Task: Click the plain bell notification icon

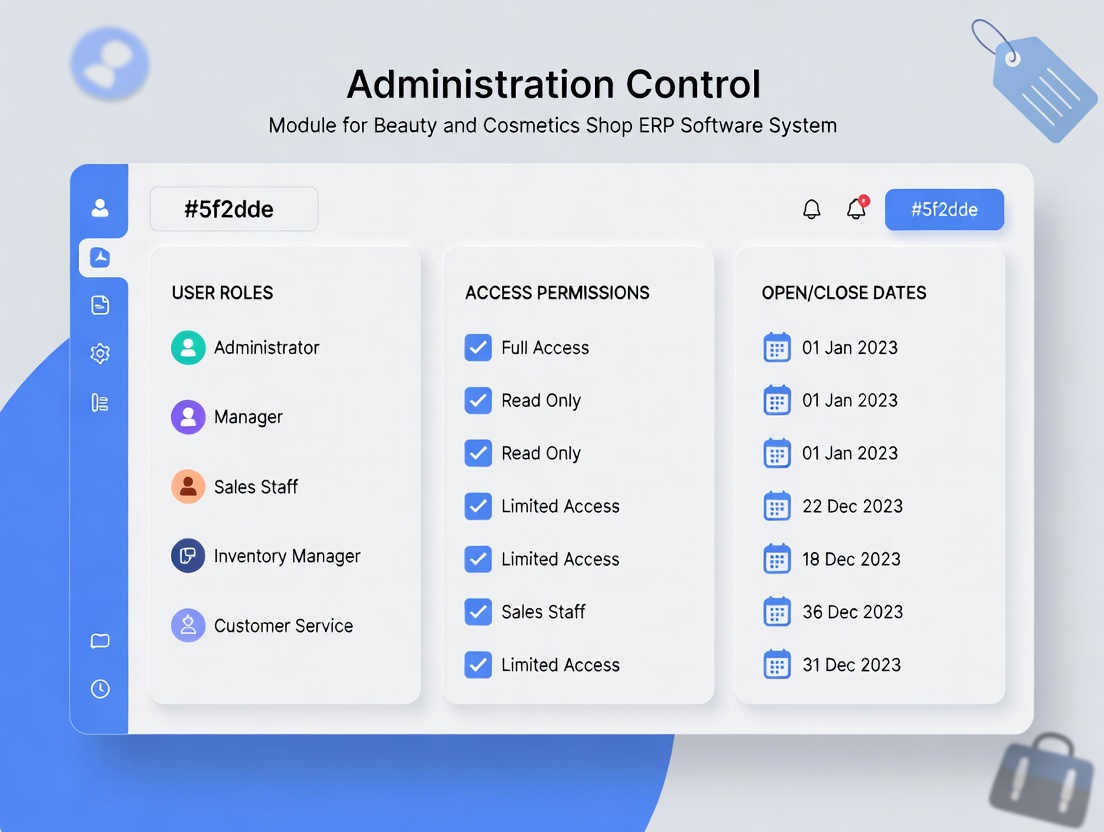Action: (x=812, y=209)
